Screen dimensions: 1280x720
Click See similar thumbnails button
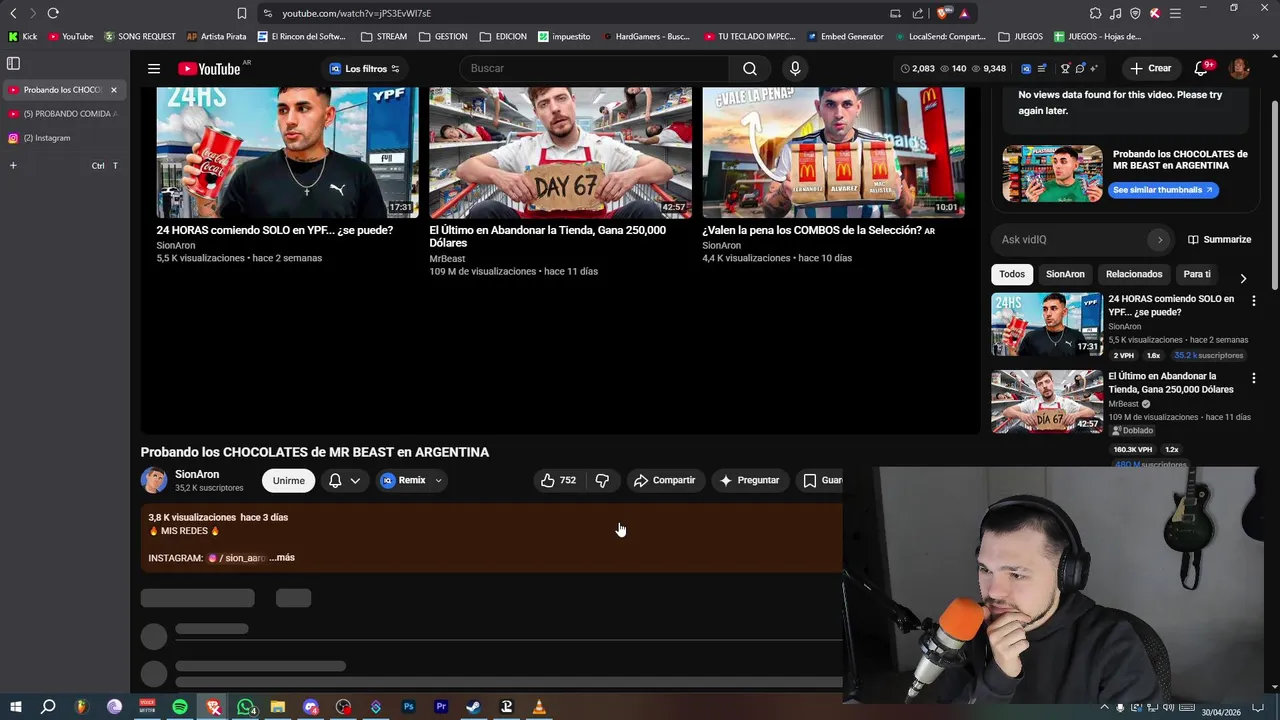(x=1162, y=190)
